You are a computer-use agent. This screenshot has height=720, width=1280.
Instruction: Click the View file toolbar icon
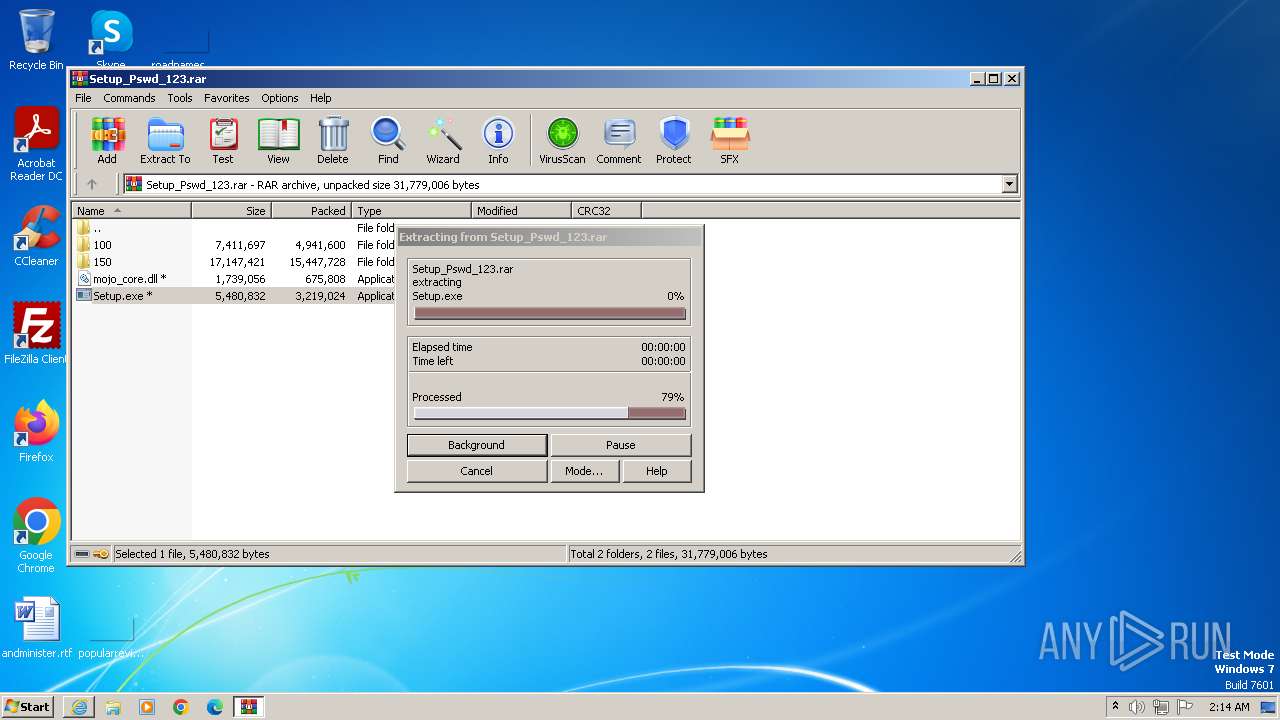coord(278,141)
